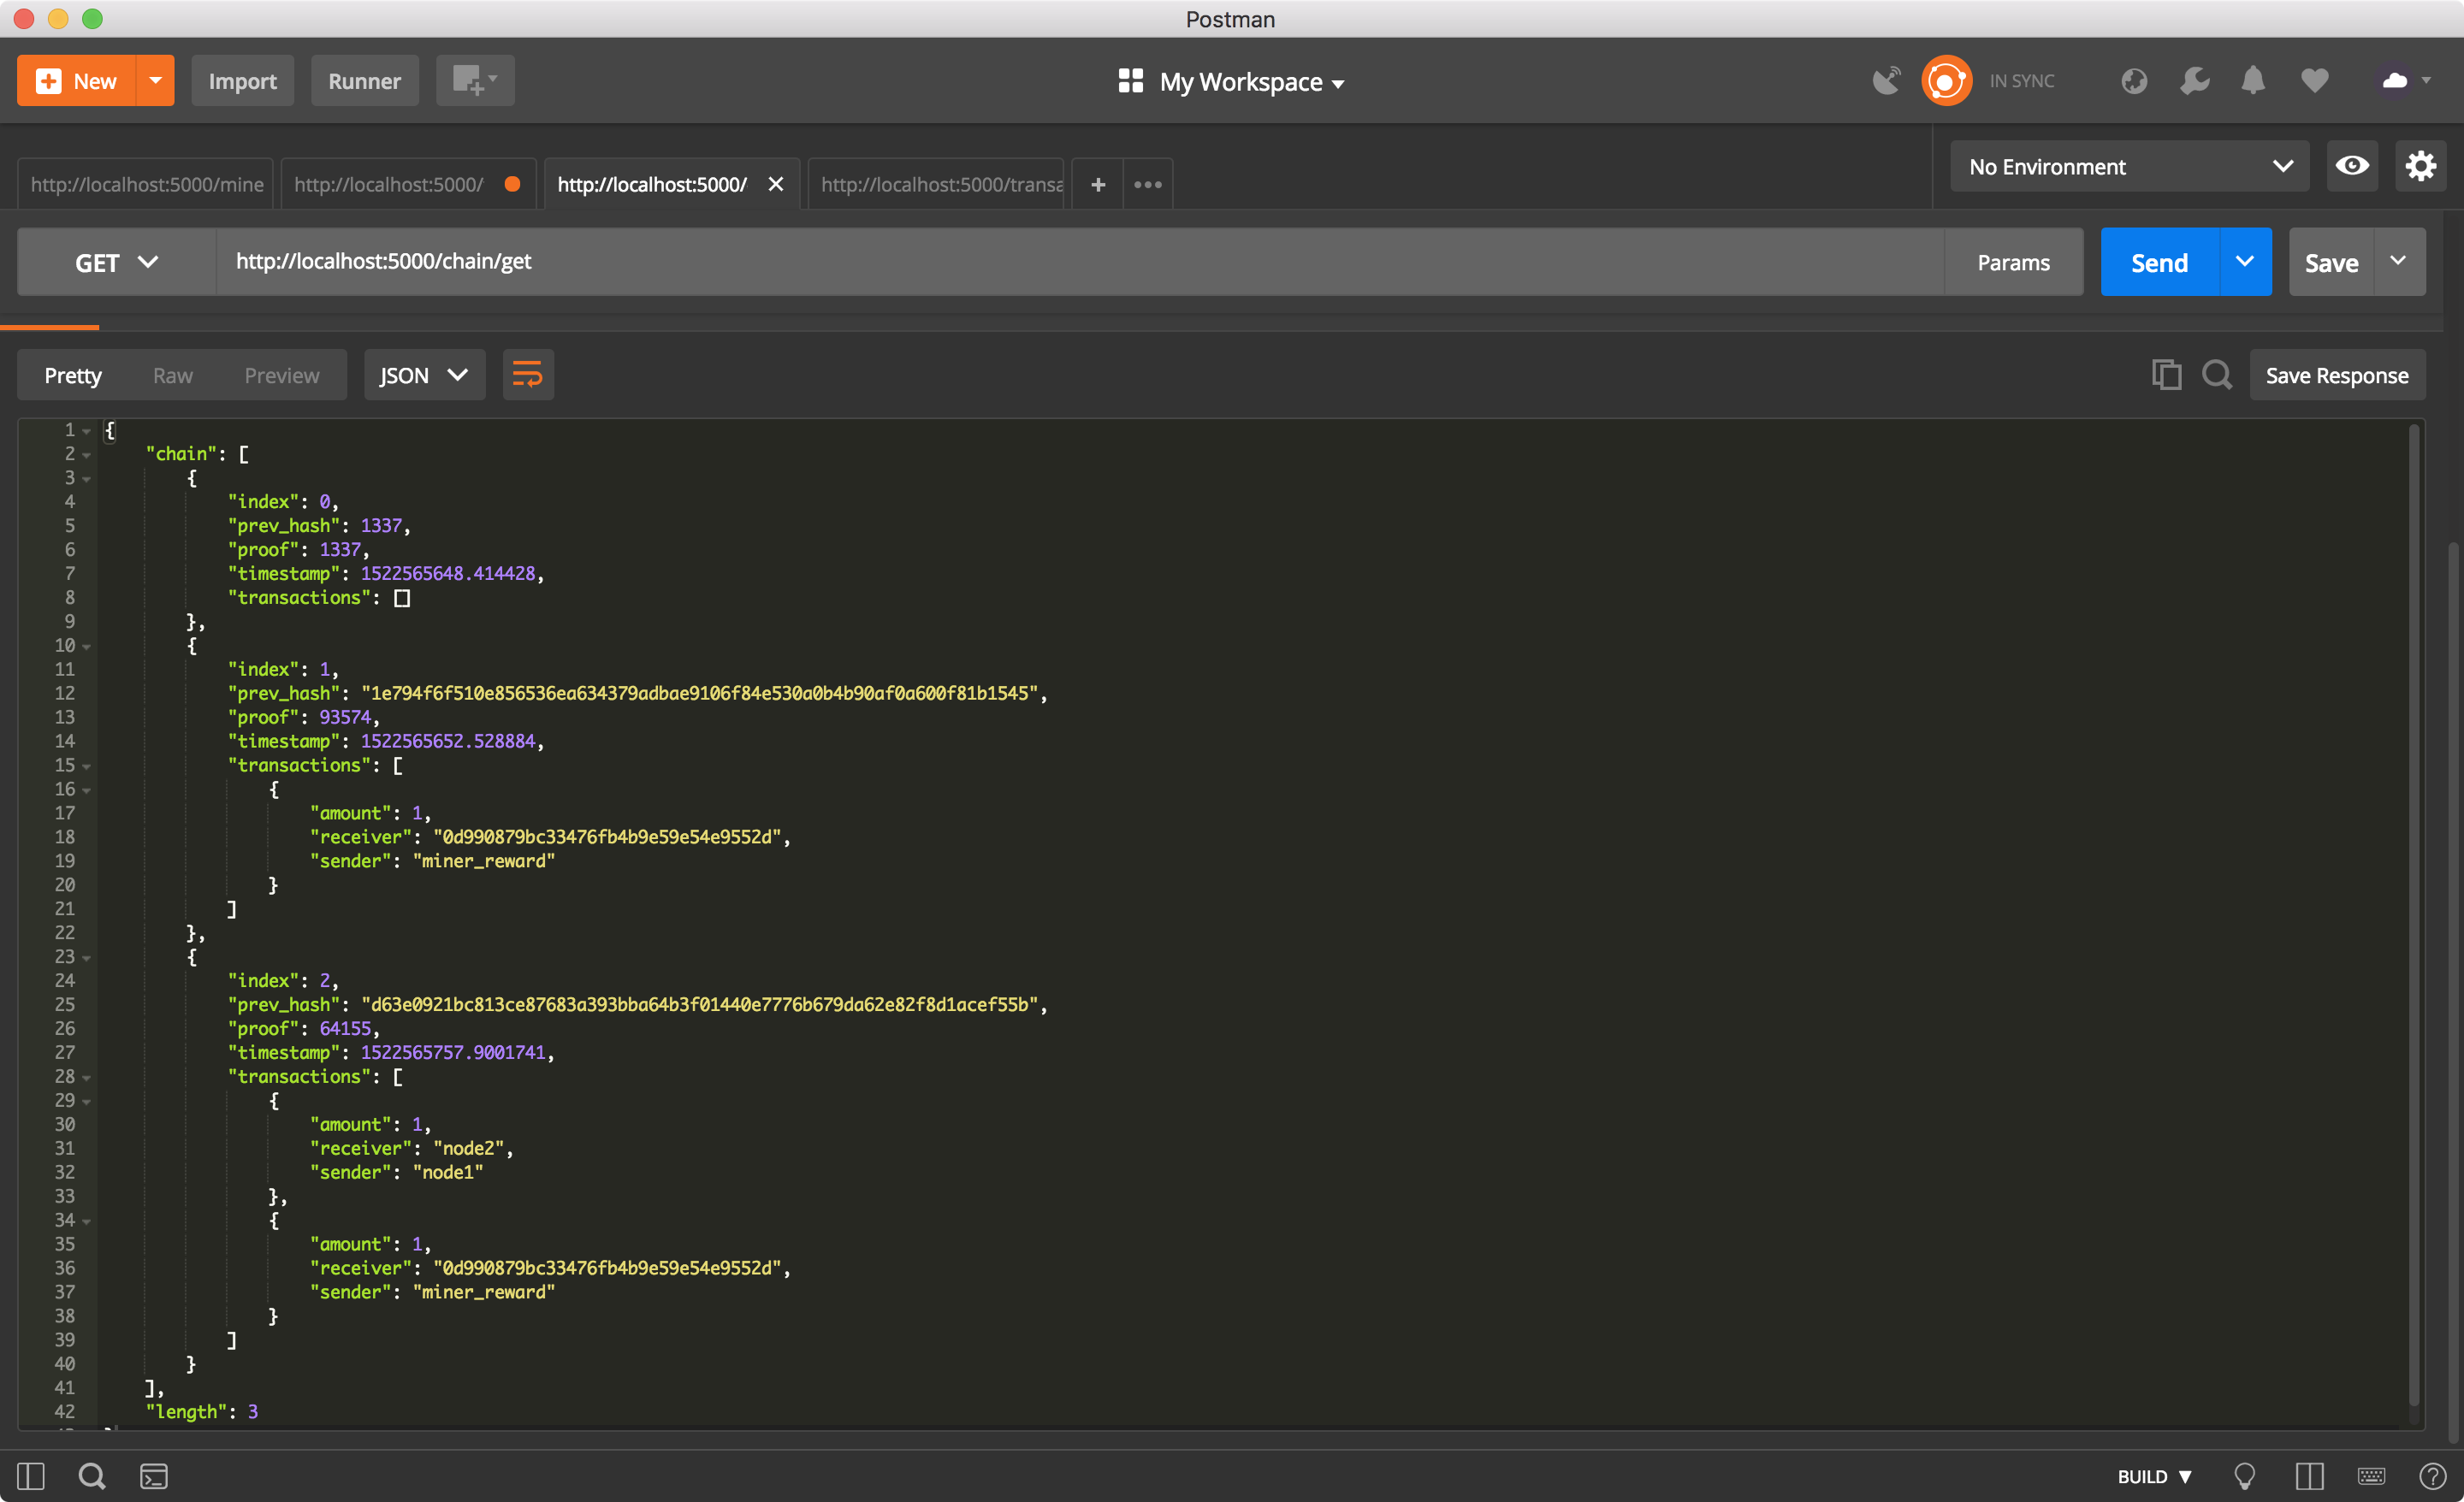Open the new window icon in toolbar
The image size is (2464, 1502).
coord(475,81)
